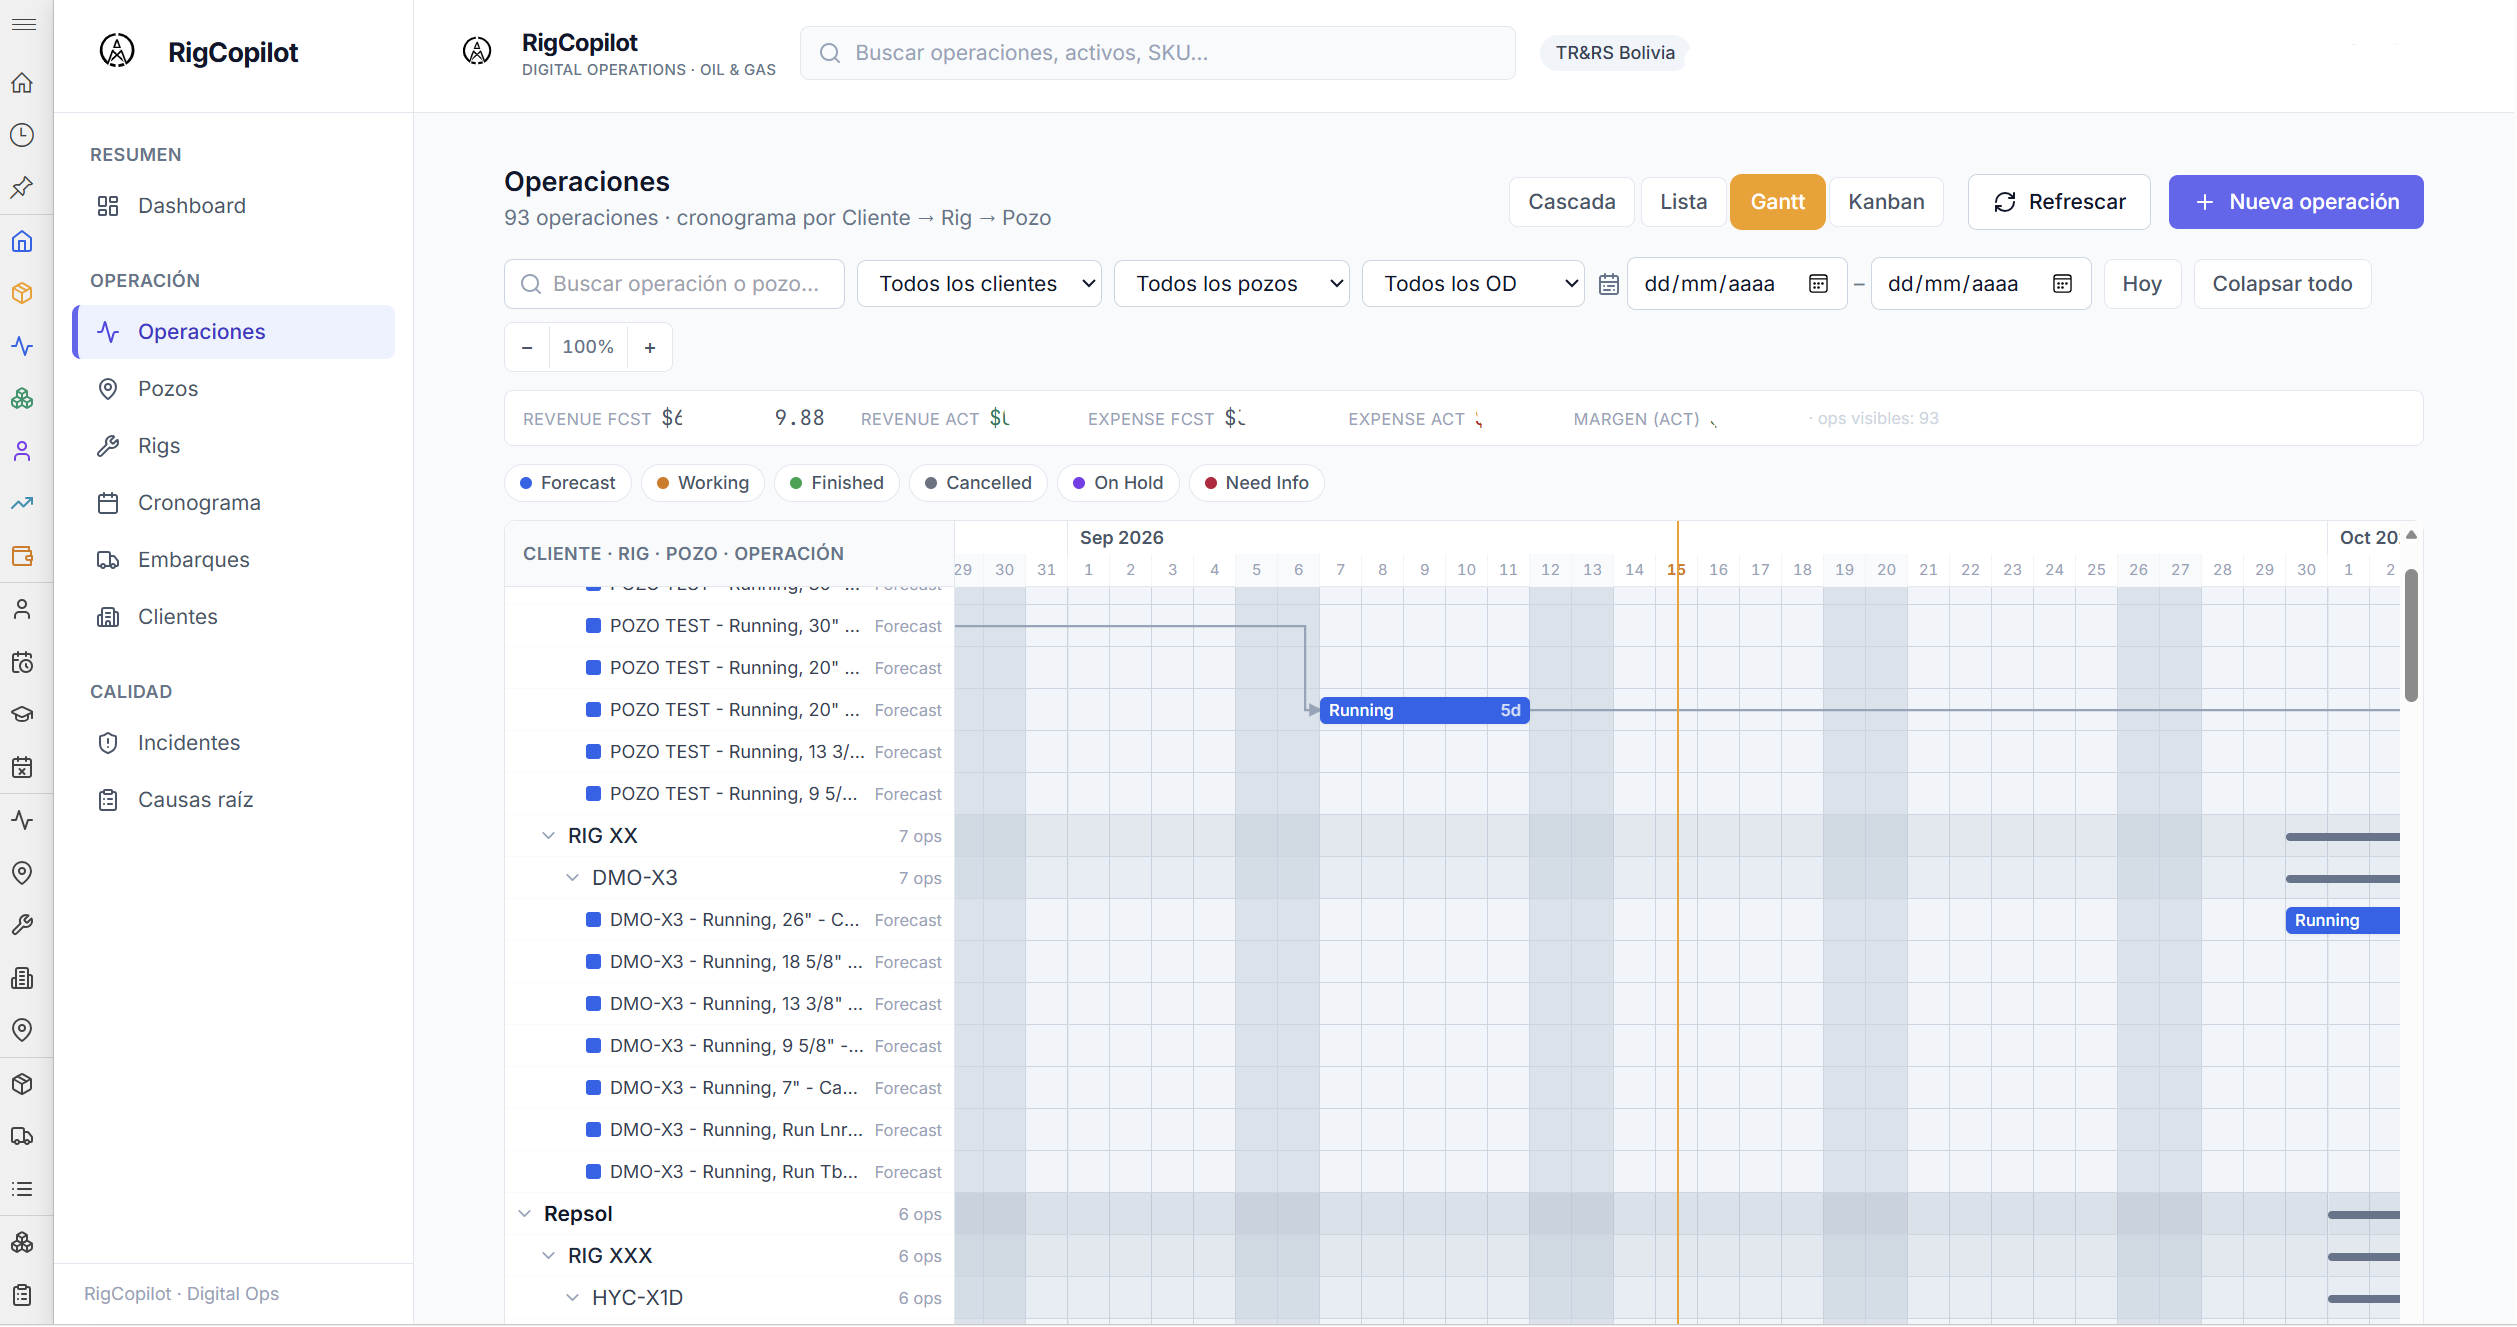Open Embarques in the sidebar
The image size is (2517, 1327).
(x=234, y=560)
